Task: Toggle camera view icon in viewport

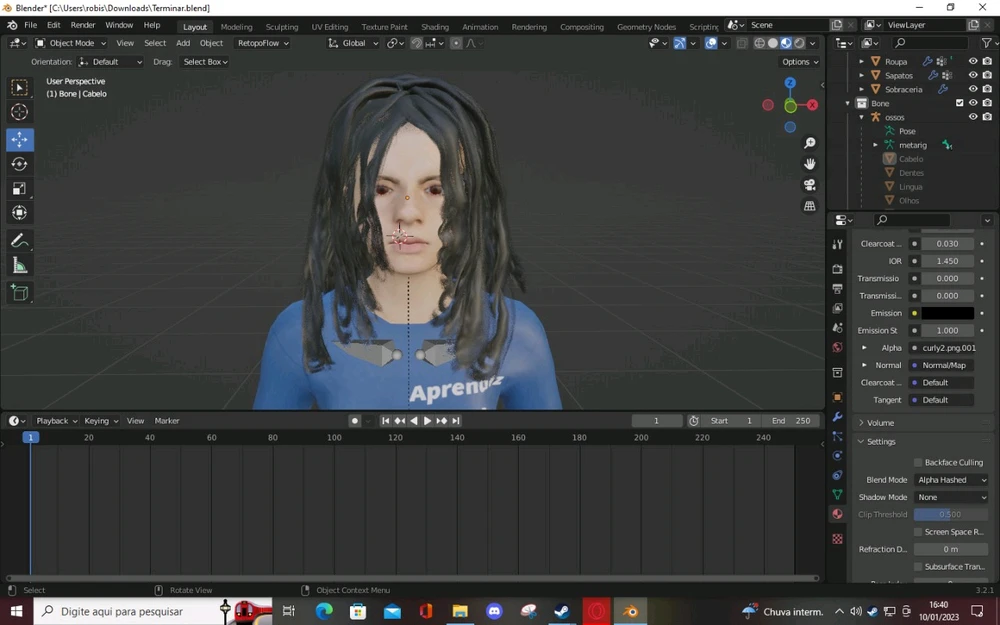Action: [809, 185]
